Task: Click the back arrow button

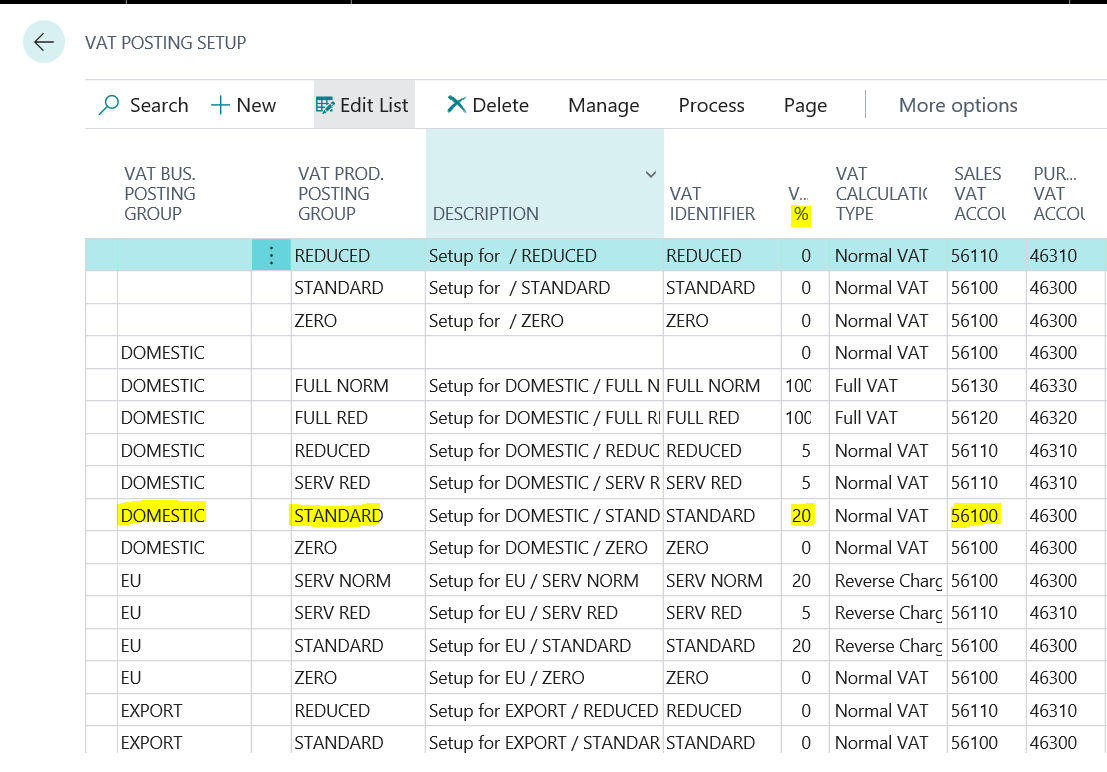Action: coord(43,42)
